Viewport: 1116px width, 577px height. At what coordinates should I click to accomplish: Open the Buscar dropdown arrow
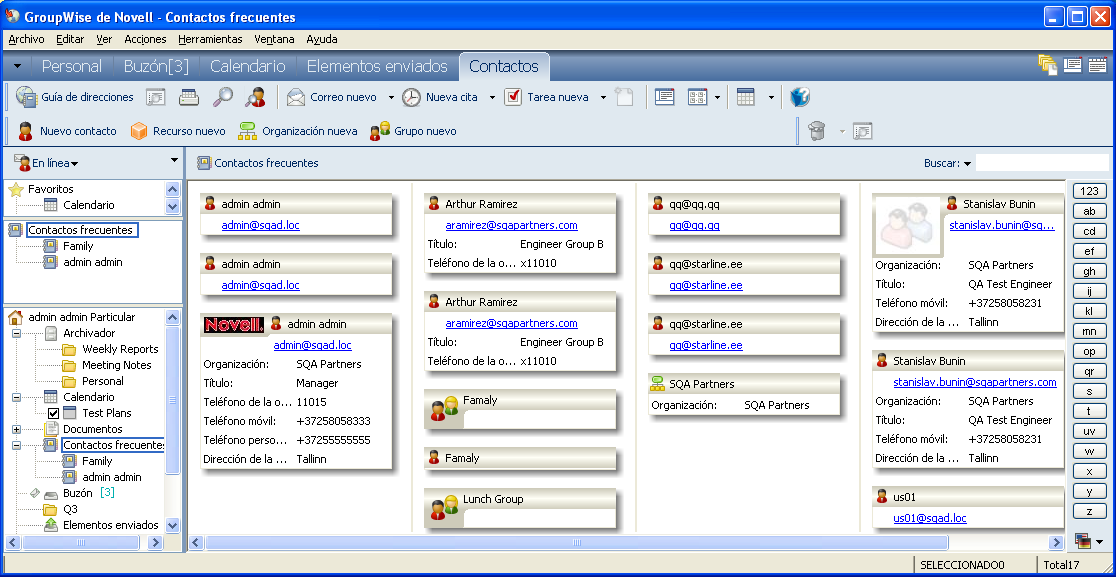tap(967, 164)
